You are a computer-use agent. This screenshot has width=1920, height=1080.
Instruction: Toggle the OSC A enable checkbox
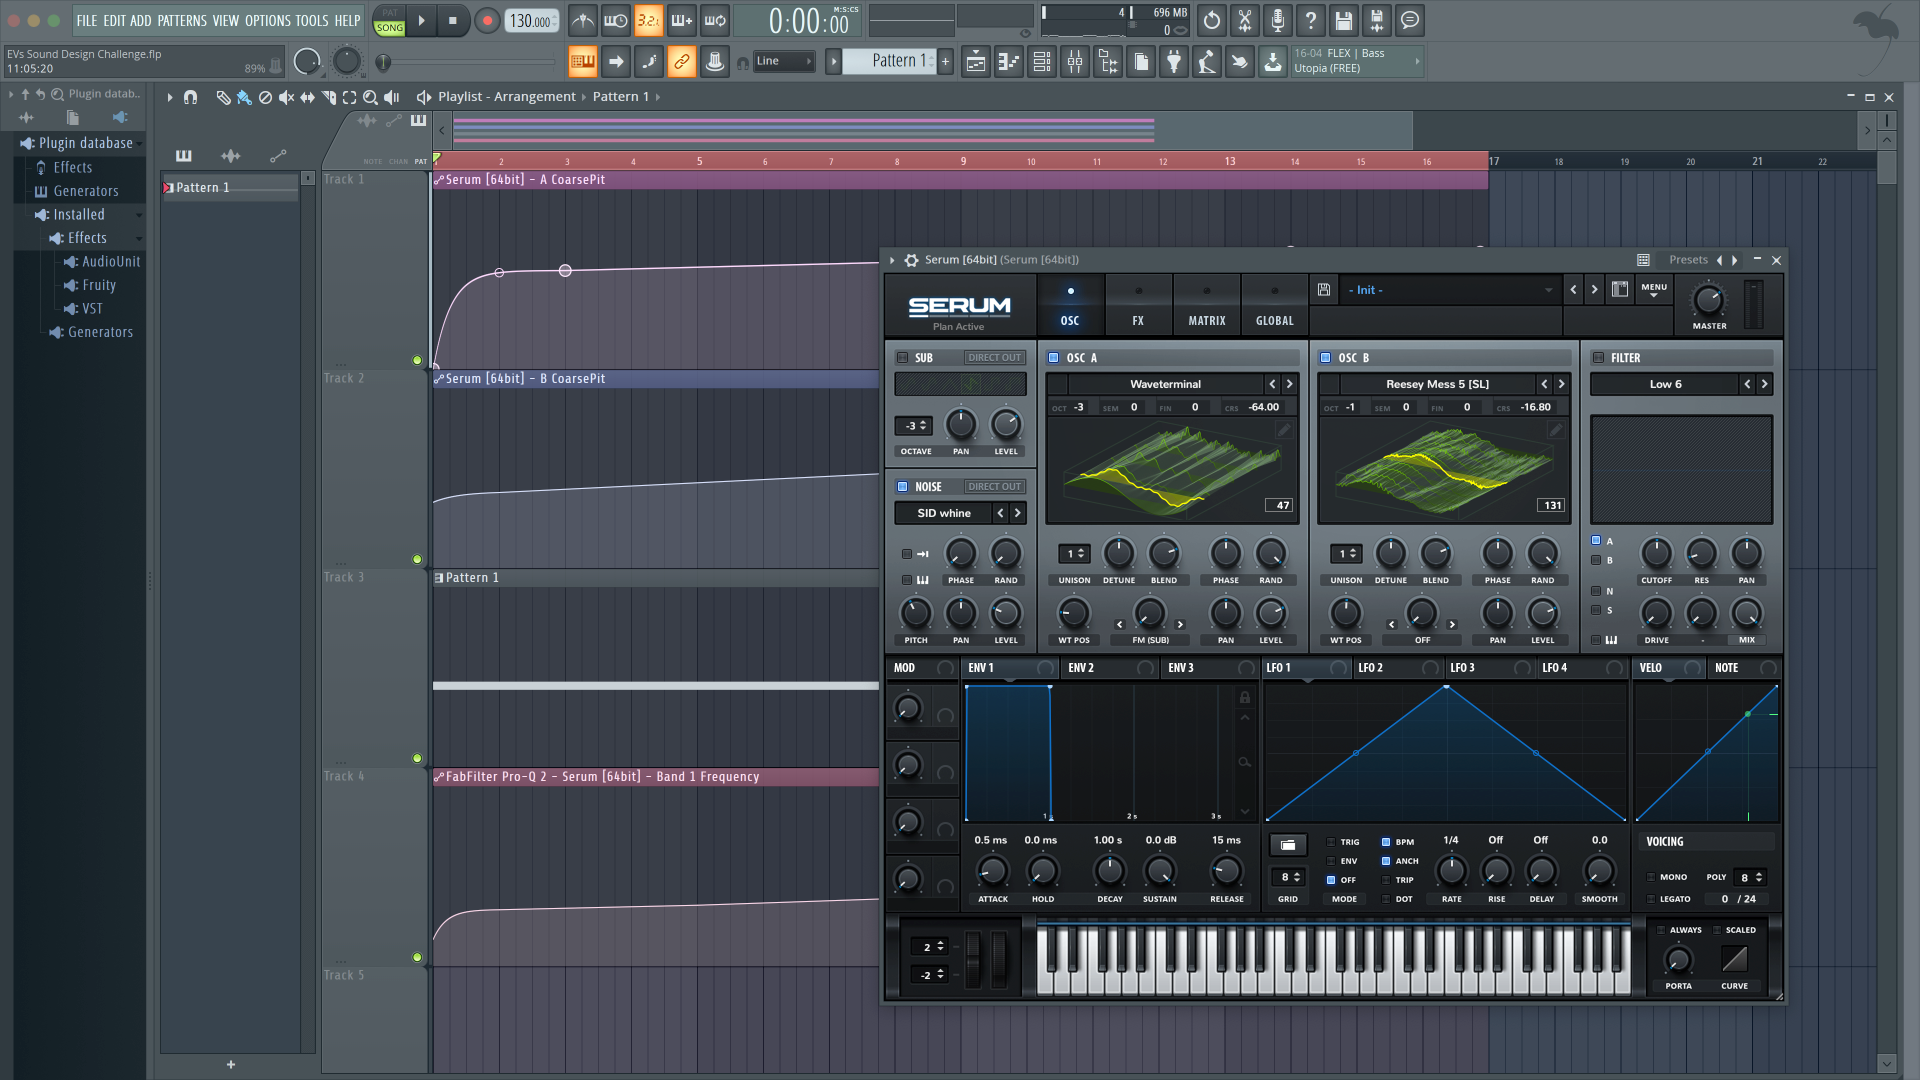pos(1053,358)
